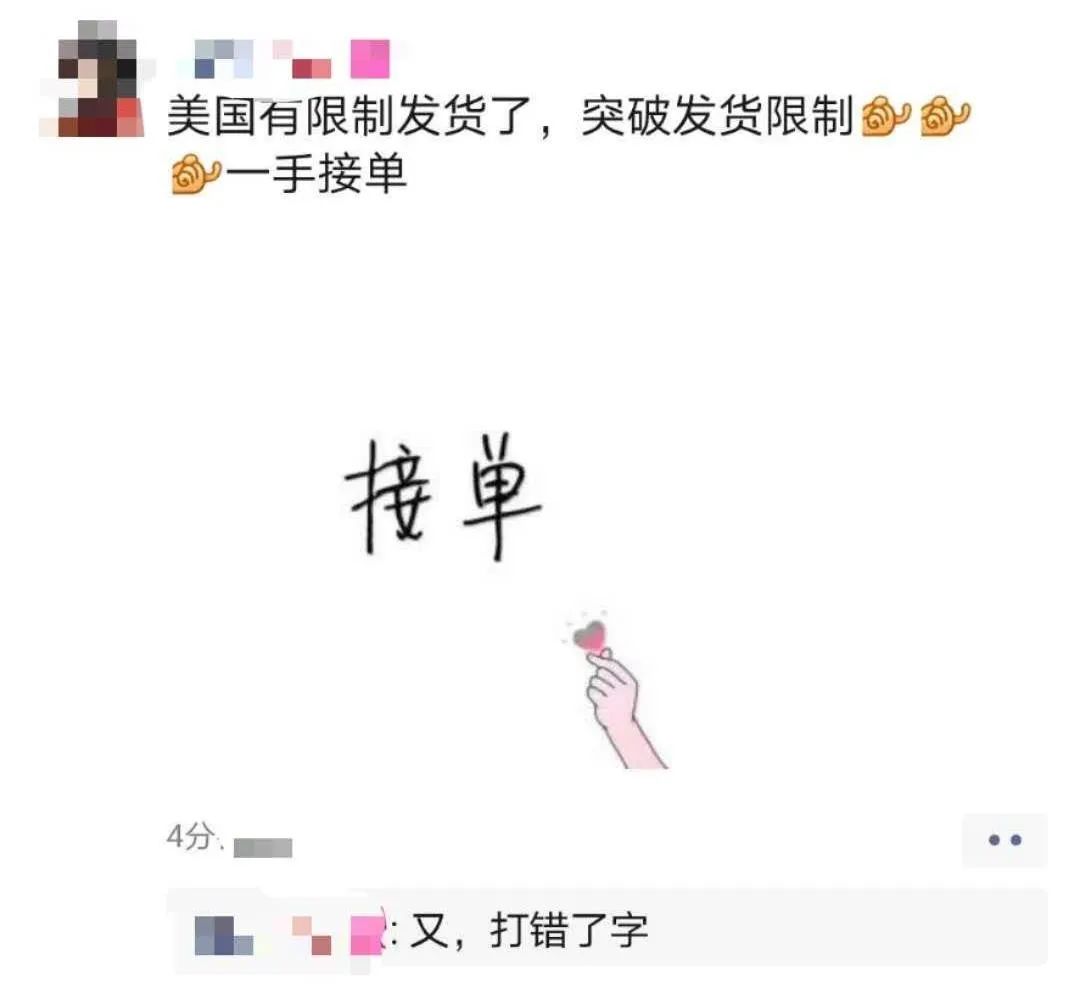This screenshot has width=1076, height=997.
Task: Open the poster's pixelated profile avatar
Action: click(x=91, y=78)
